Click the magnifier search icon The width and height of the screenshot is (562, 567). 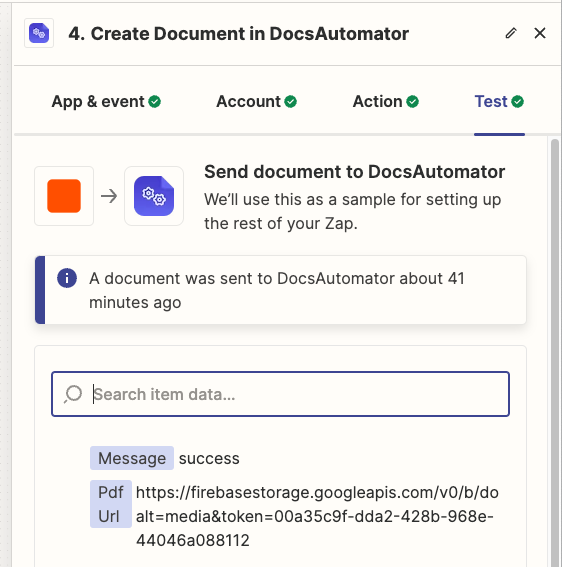coord(73,394)
